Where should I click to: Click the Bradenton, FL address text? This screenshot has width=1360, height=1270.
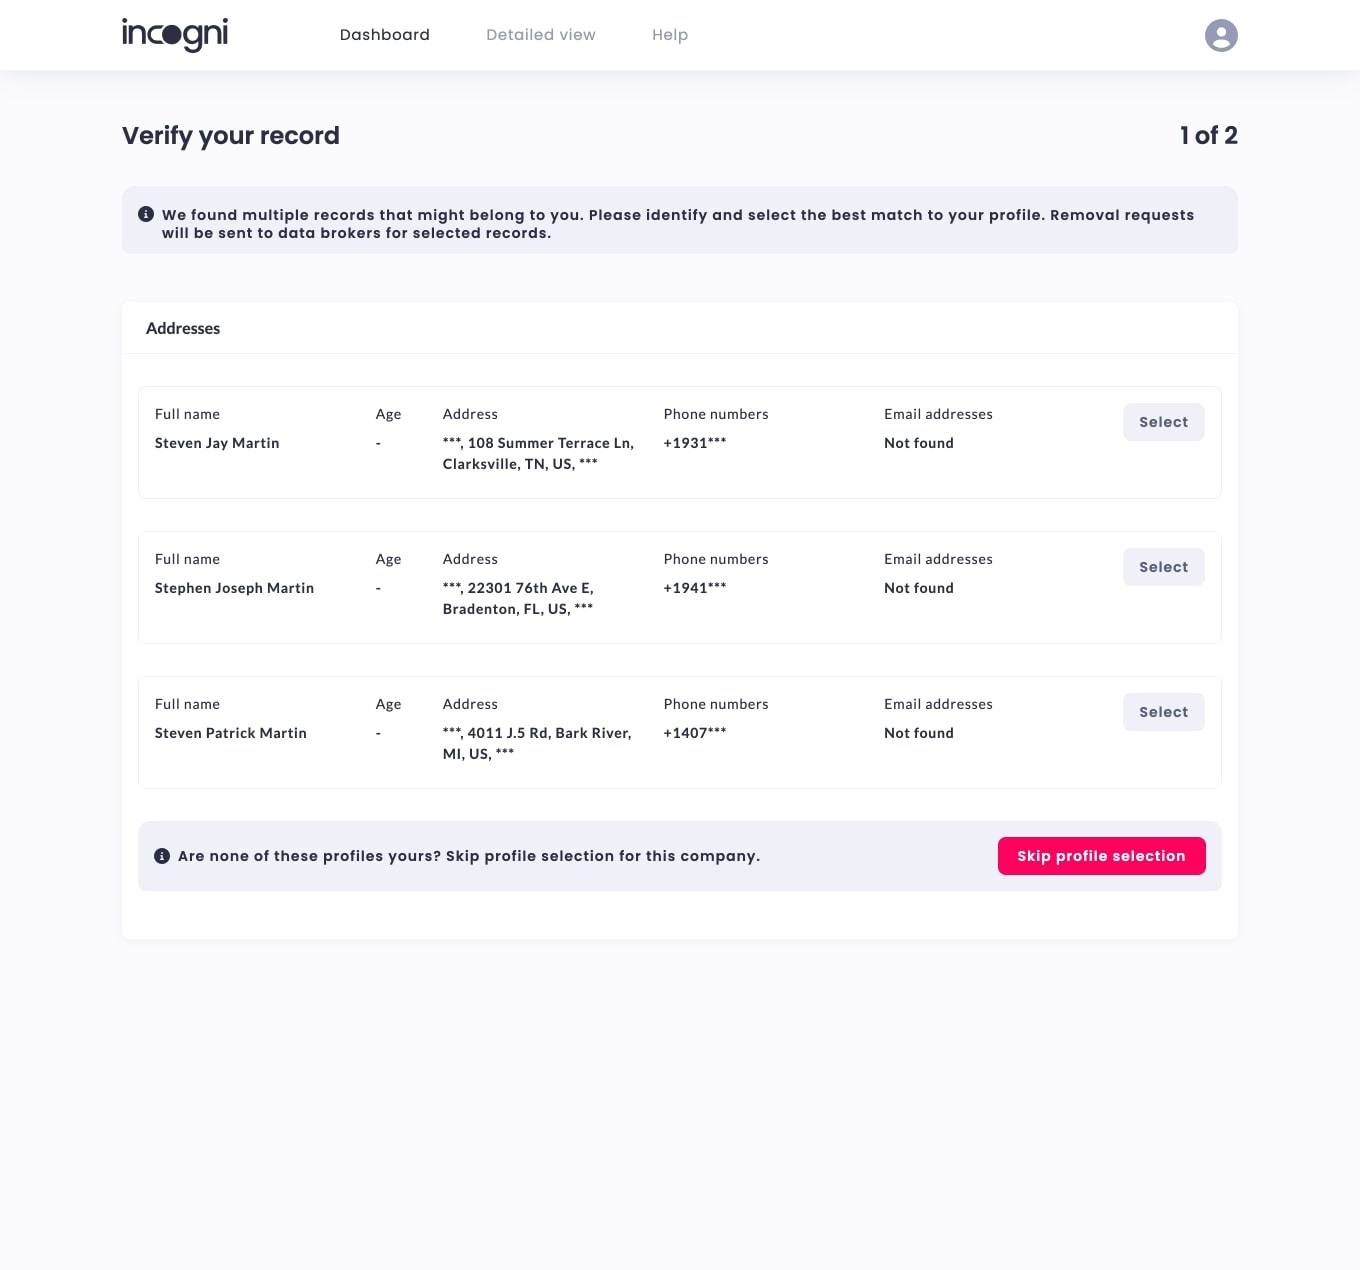click(518, 599)
